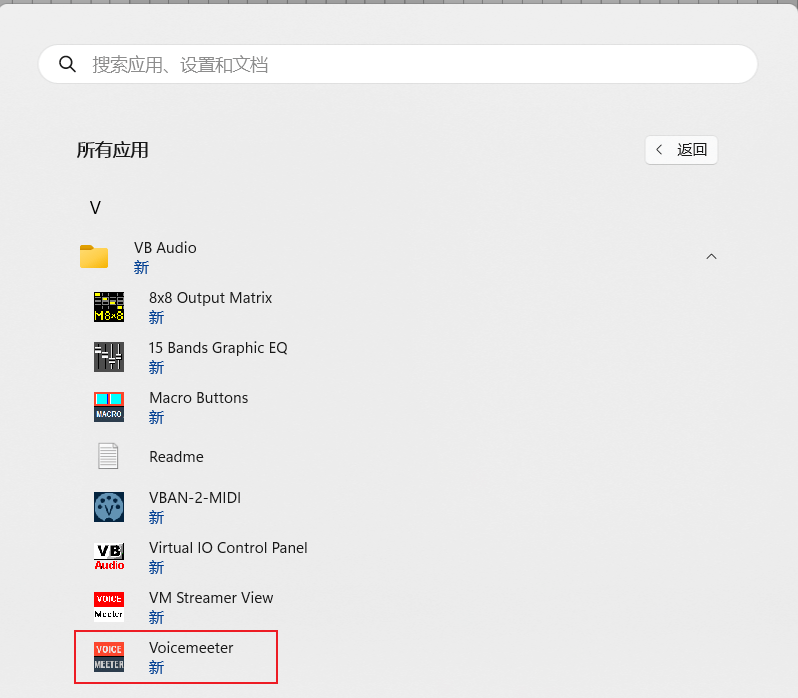Image resolution: width=798 pixels, height=698 pixels.
Task: Select the Macro Buttons text label
Action: coord(198,398)
